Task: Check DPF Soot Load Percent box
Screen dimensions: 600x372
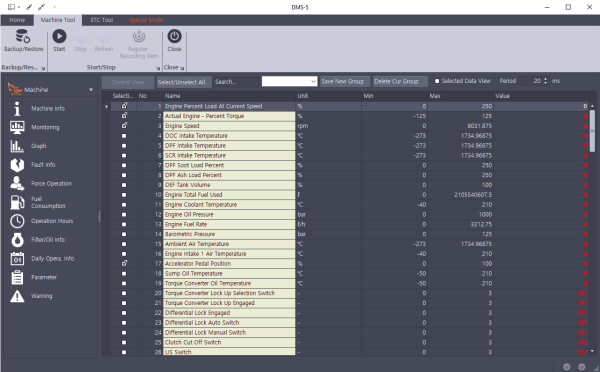Action: (x=124, y=165)
